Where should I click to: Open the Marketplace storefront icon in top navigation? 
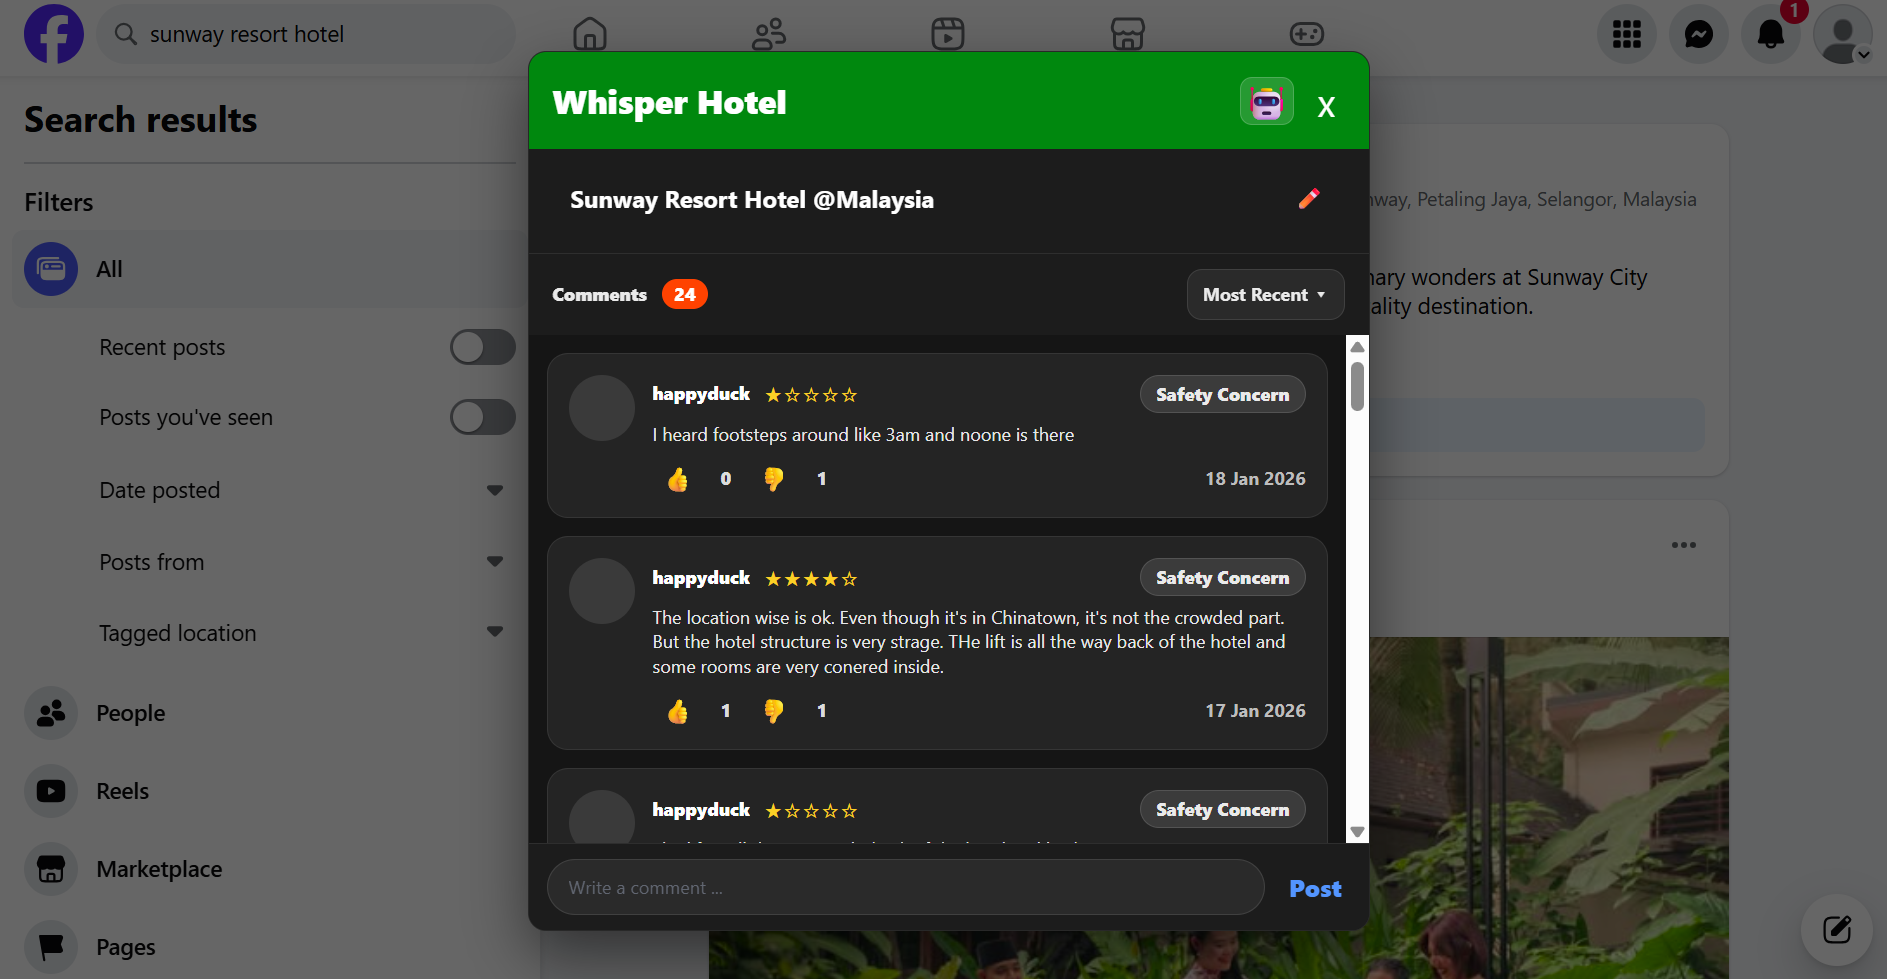[1127, 34]
